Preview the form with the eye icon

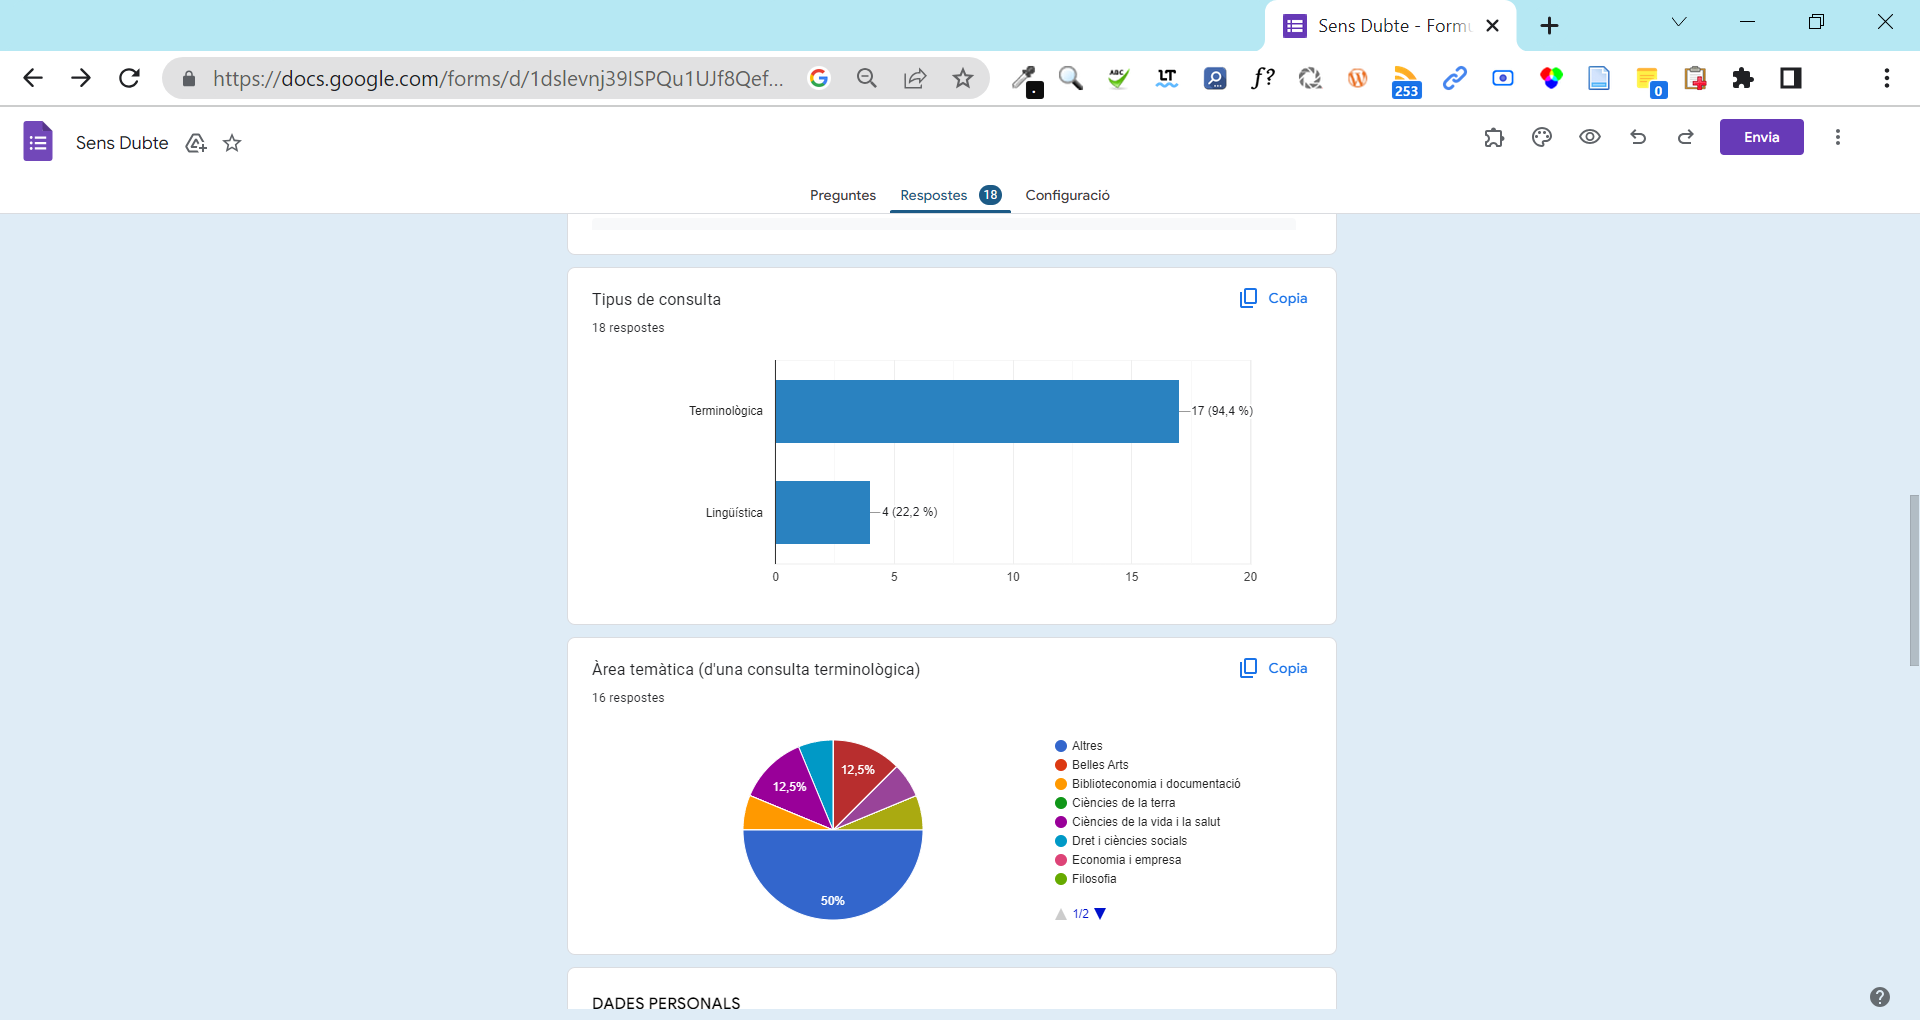click(1590, 138)
